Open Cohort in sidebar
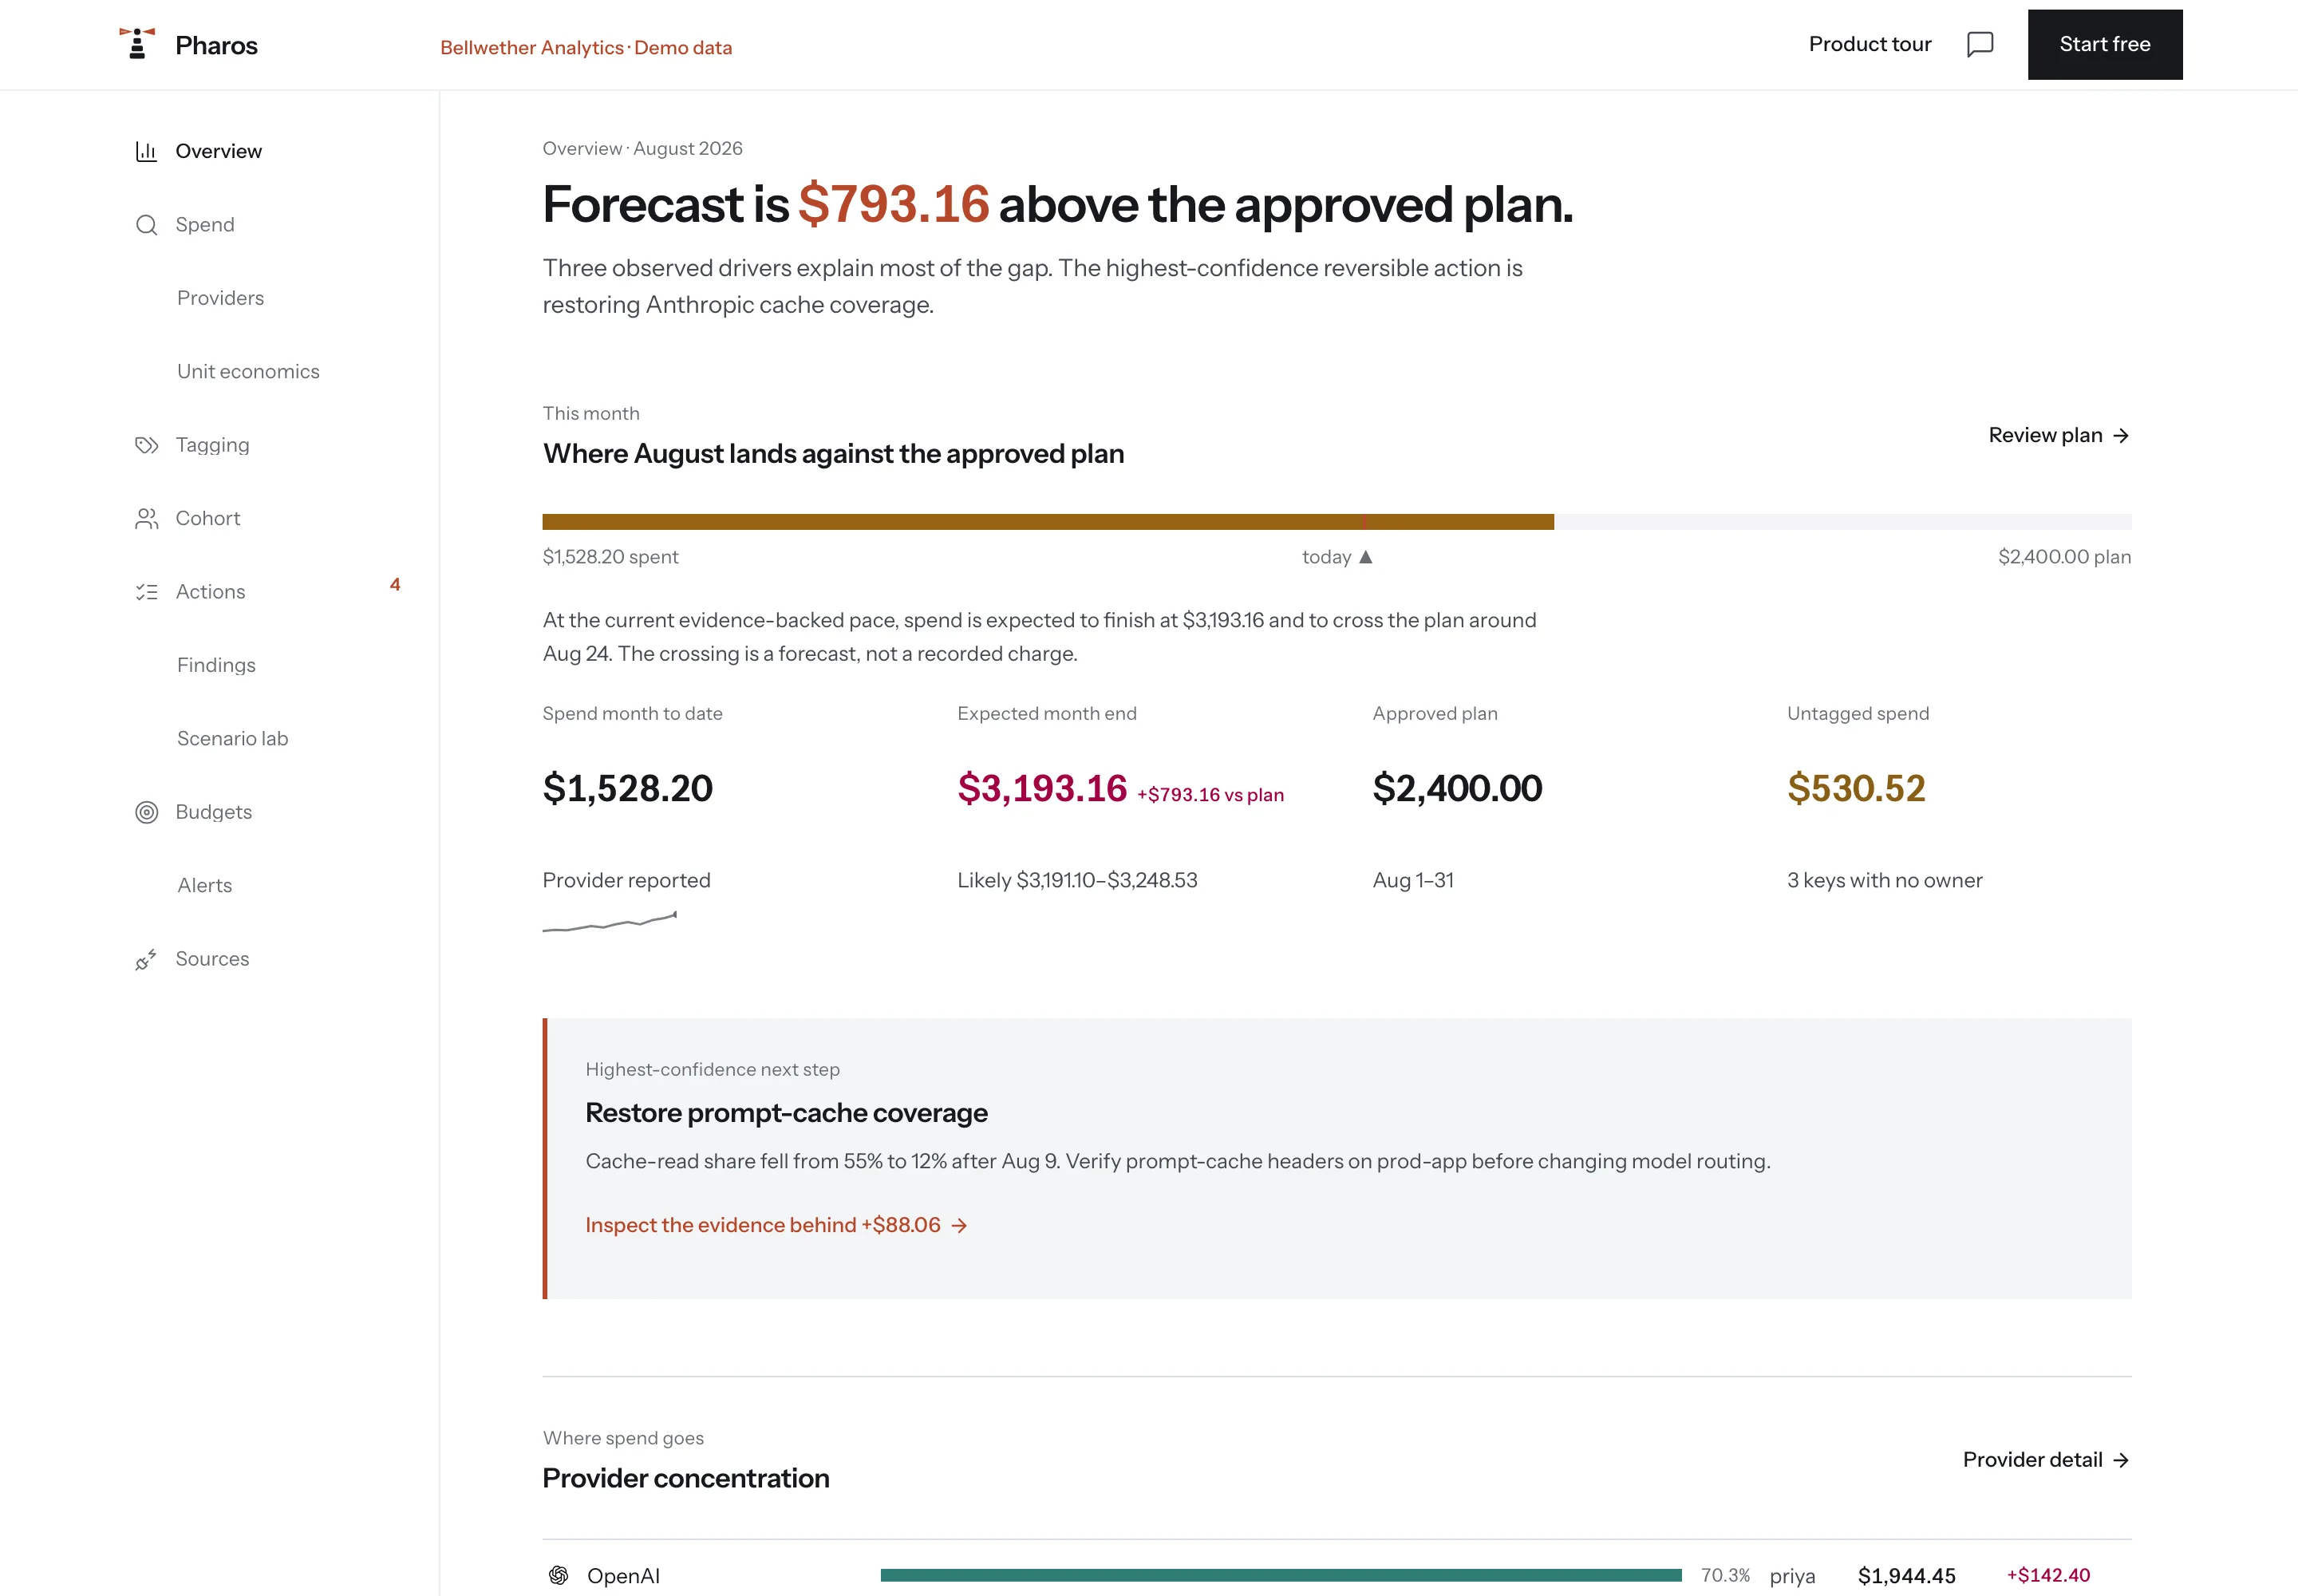Image resolution: width=2298 pixels, height=1596 pixels. click(x=208, y=518)
